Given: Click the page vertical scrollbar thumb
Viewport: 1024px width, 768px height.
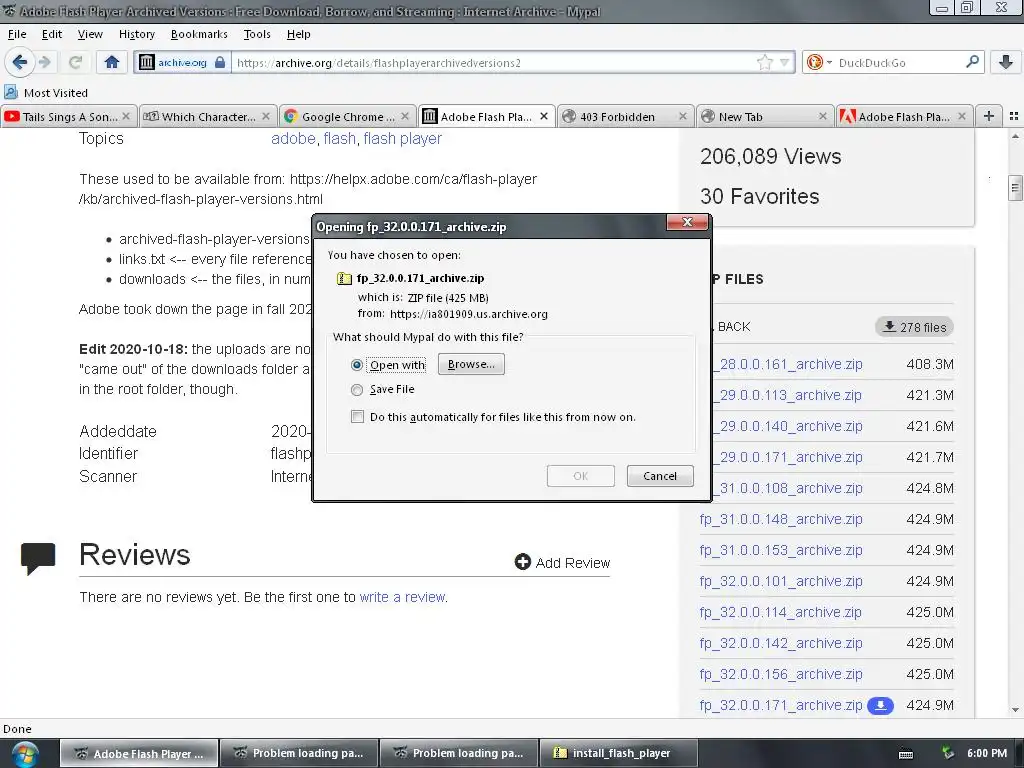Looking at the screenshot, I should (1015, 188).
